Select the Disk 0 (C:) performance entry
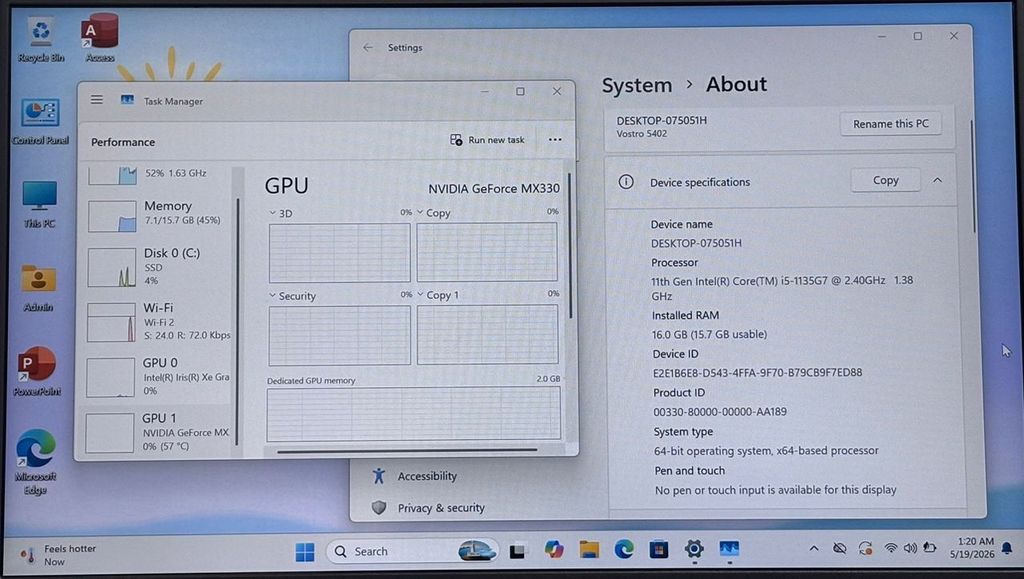The image size is (1024, 579). [x=157, y=266]
